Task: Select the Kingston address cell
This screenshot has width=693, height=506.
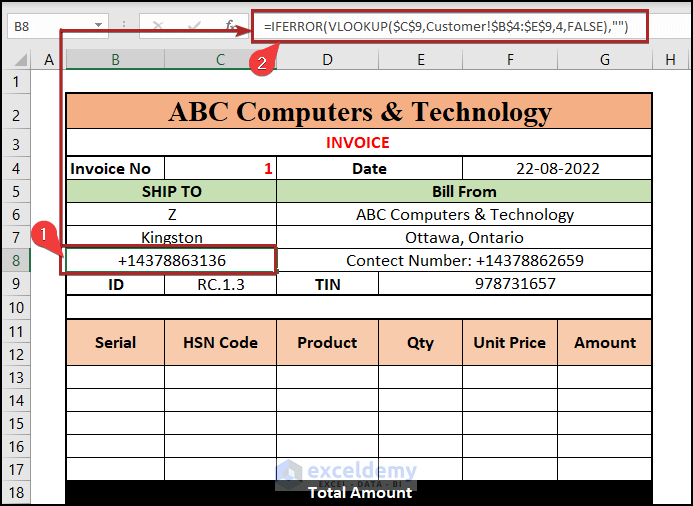Action: pyautogui.click(x=171, y=237)
